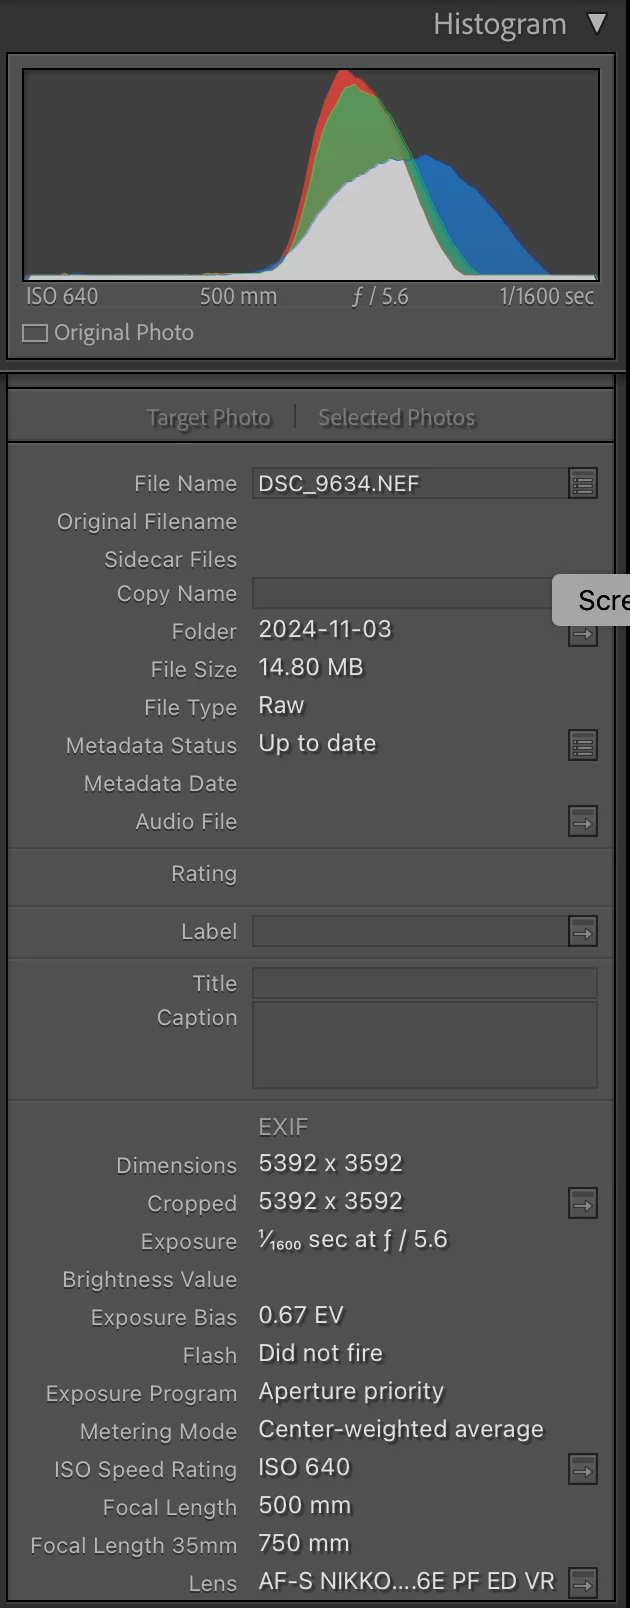
Task: Open crop tool via Cropped arrow icon
Action: click(x=583, y=1203)
